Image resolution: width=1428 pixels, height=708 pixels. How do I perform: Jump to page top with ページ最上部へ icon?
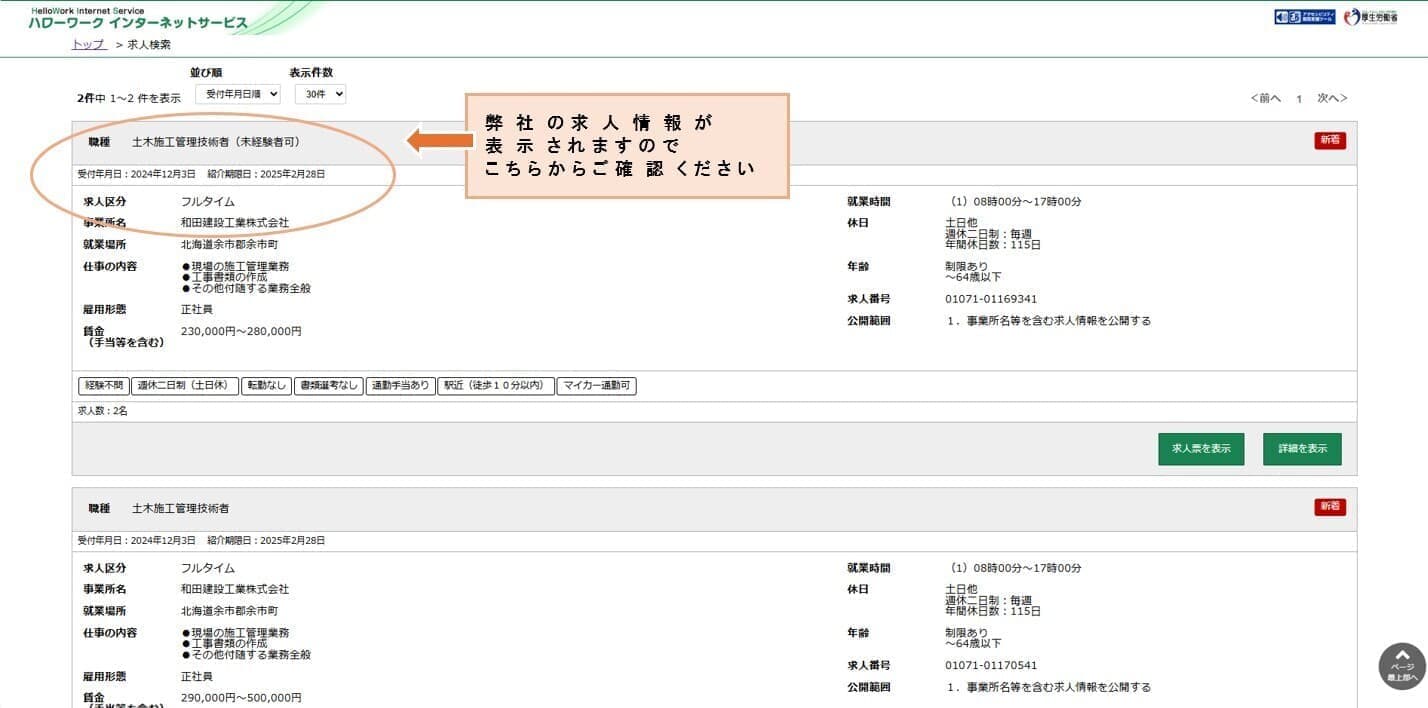(1401, 665)
